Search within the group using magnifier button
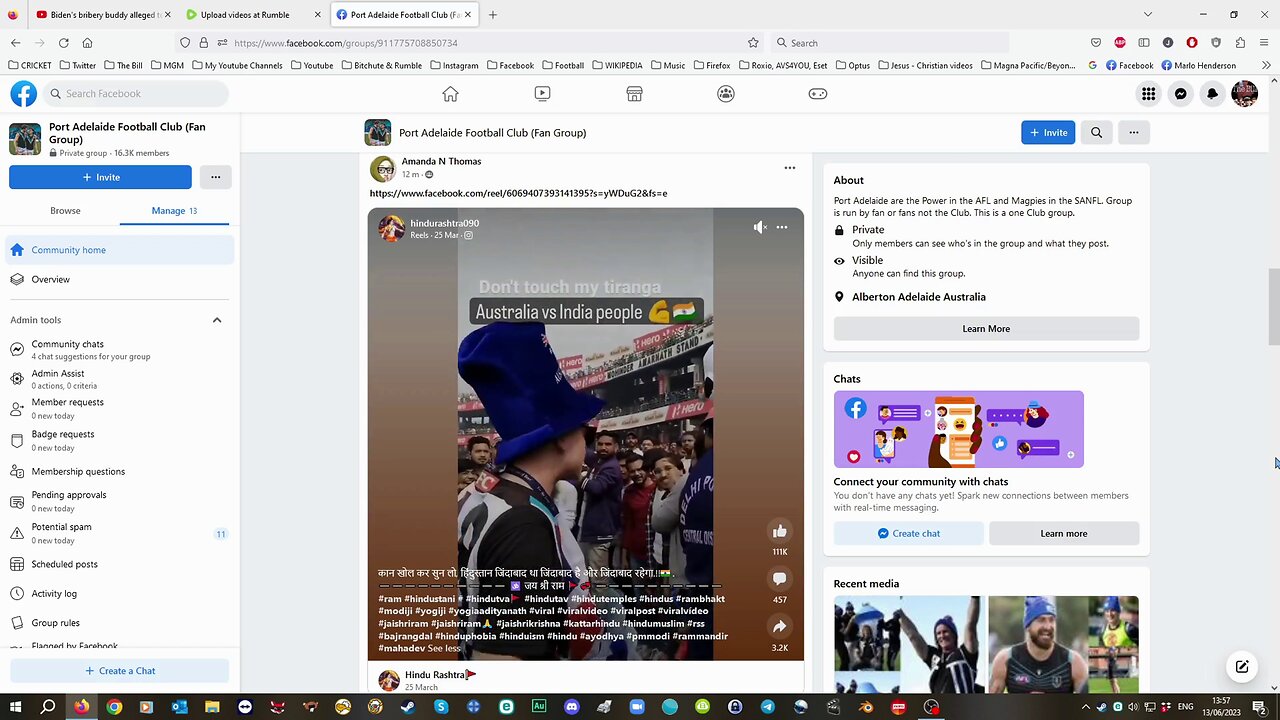This screenshot has height=720, width=1280. tap(1096, 132)
